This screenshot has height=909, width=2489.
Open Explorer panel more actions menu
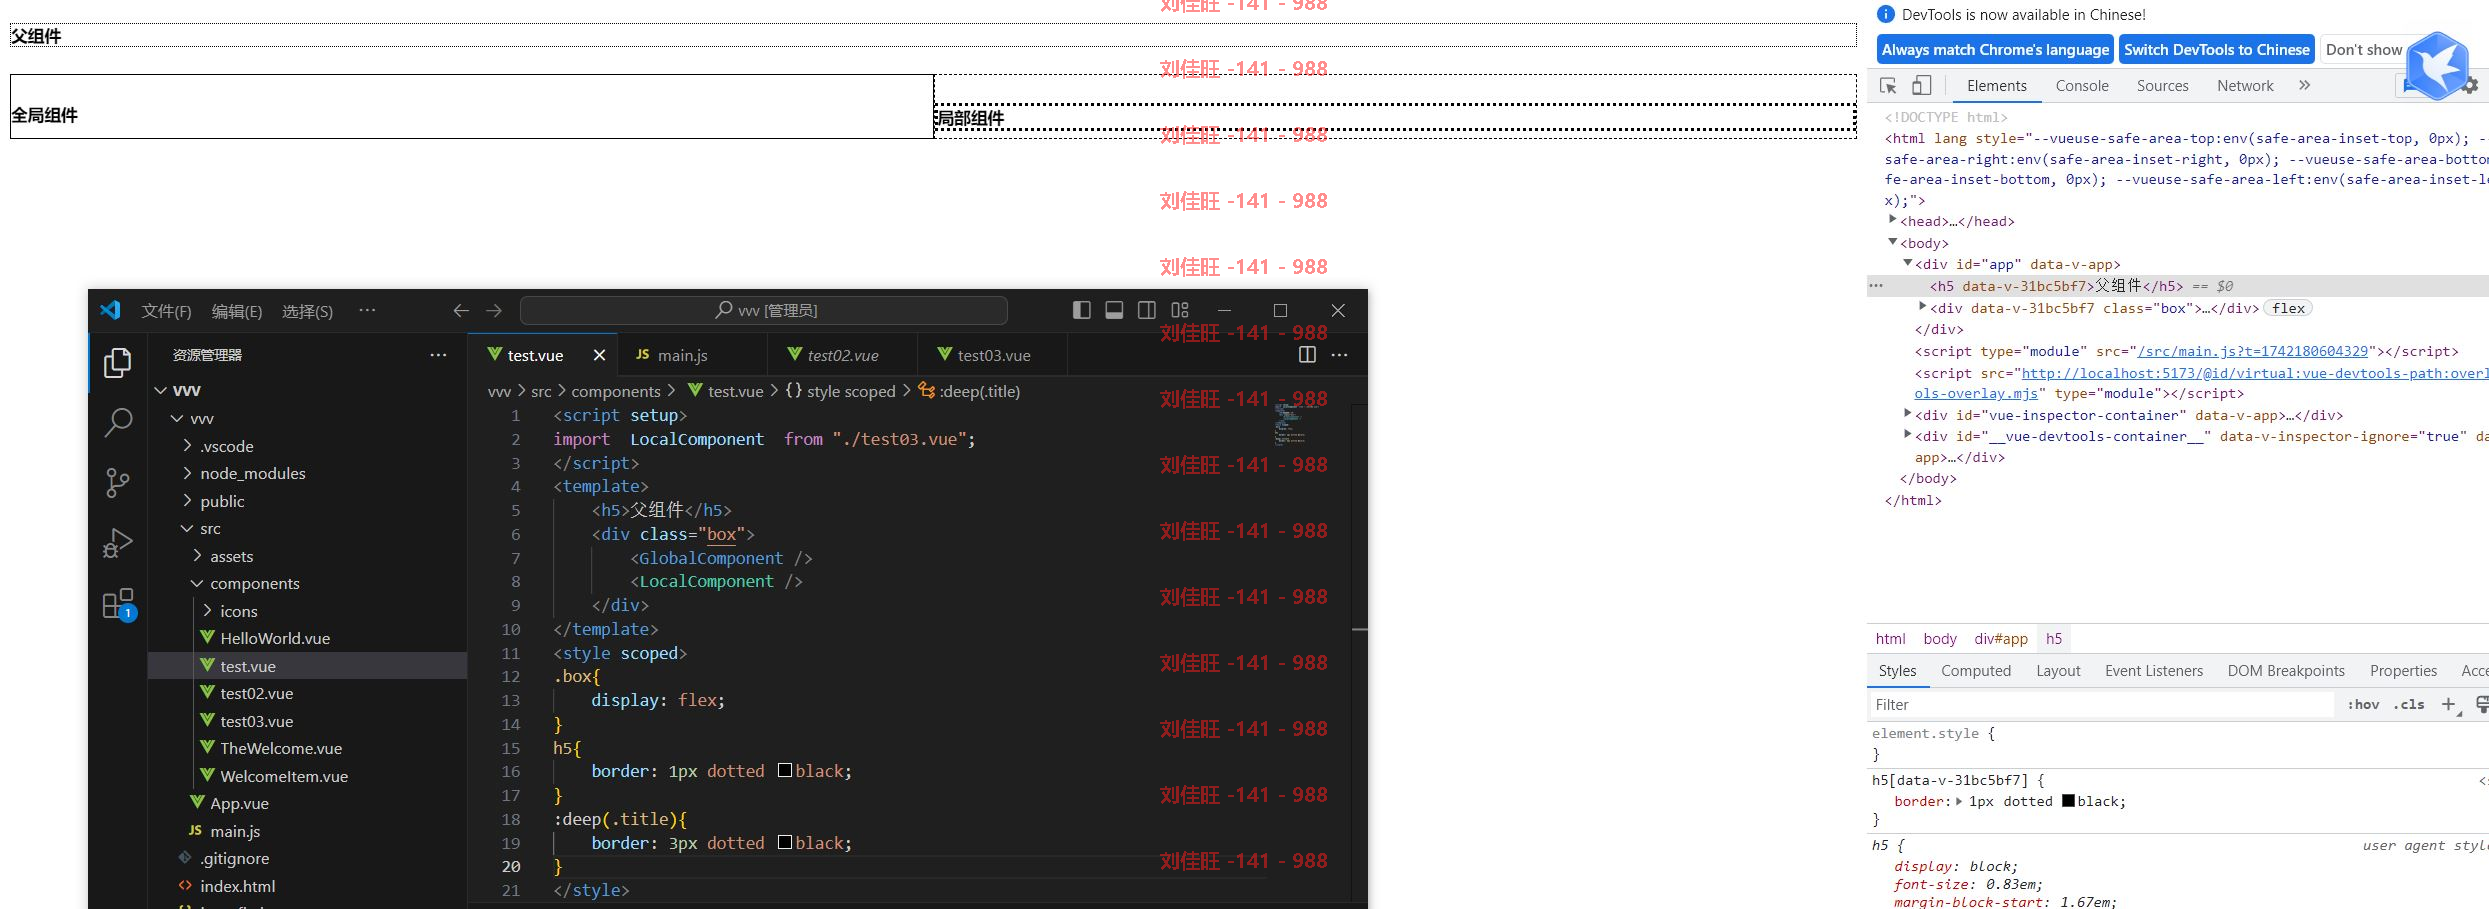click(438, 355)
